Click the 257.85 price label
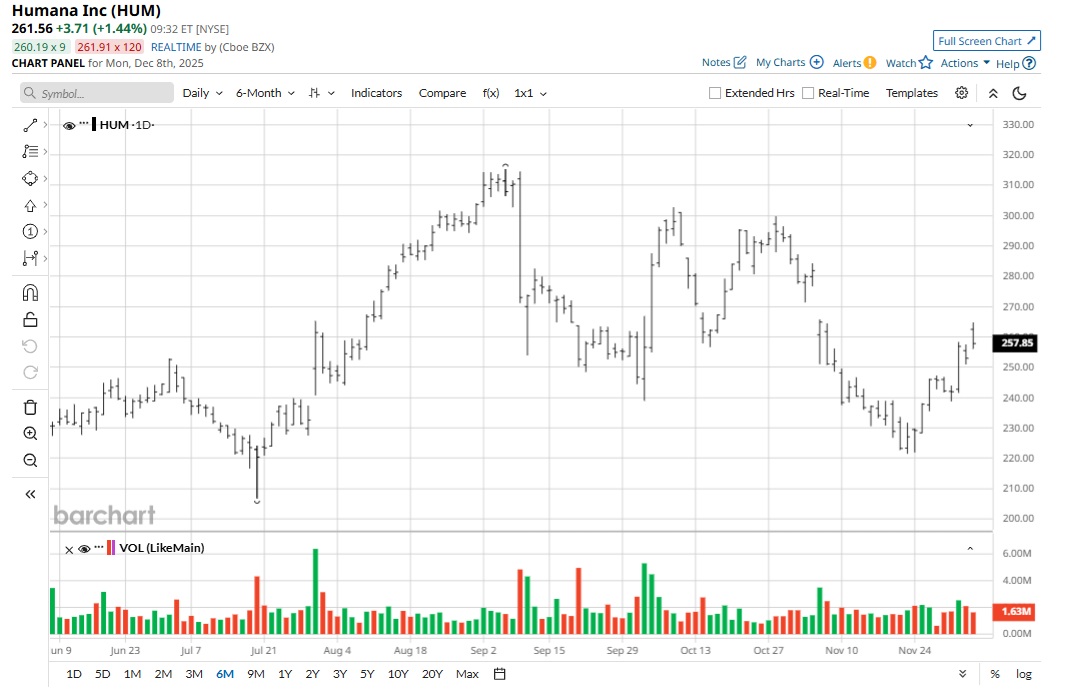 coord(1015,343)
